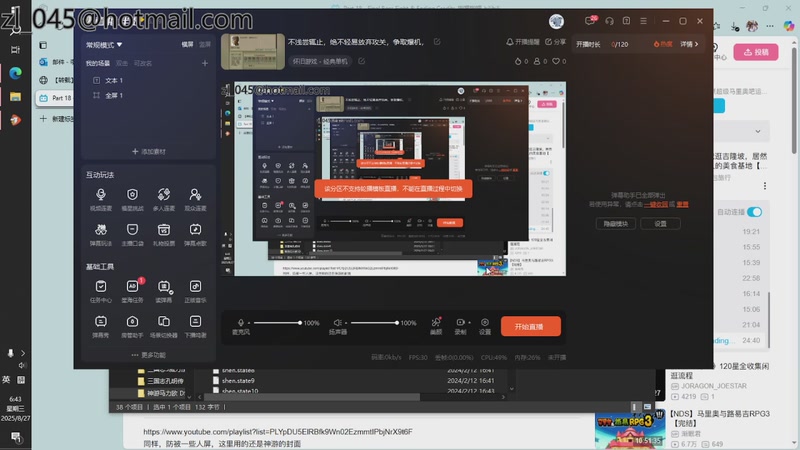Image resolution: width=800 pixels, height=450 pixels.
Task: Open the shield icon tool in 互动玩法
Action: pyautogui.click(x=133, y=198)
